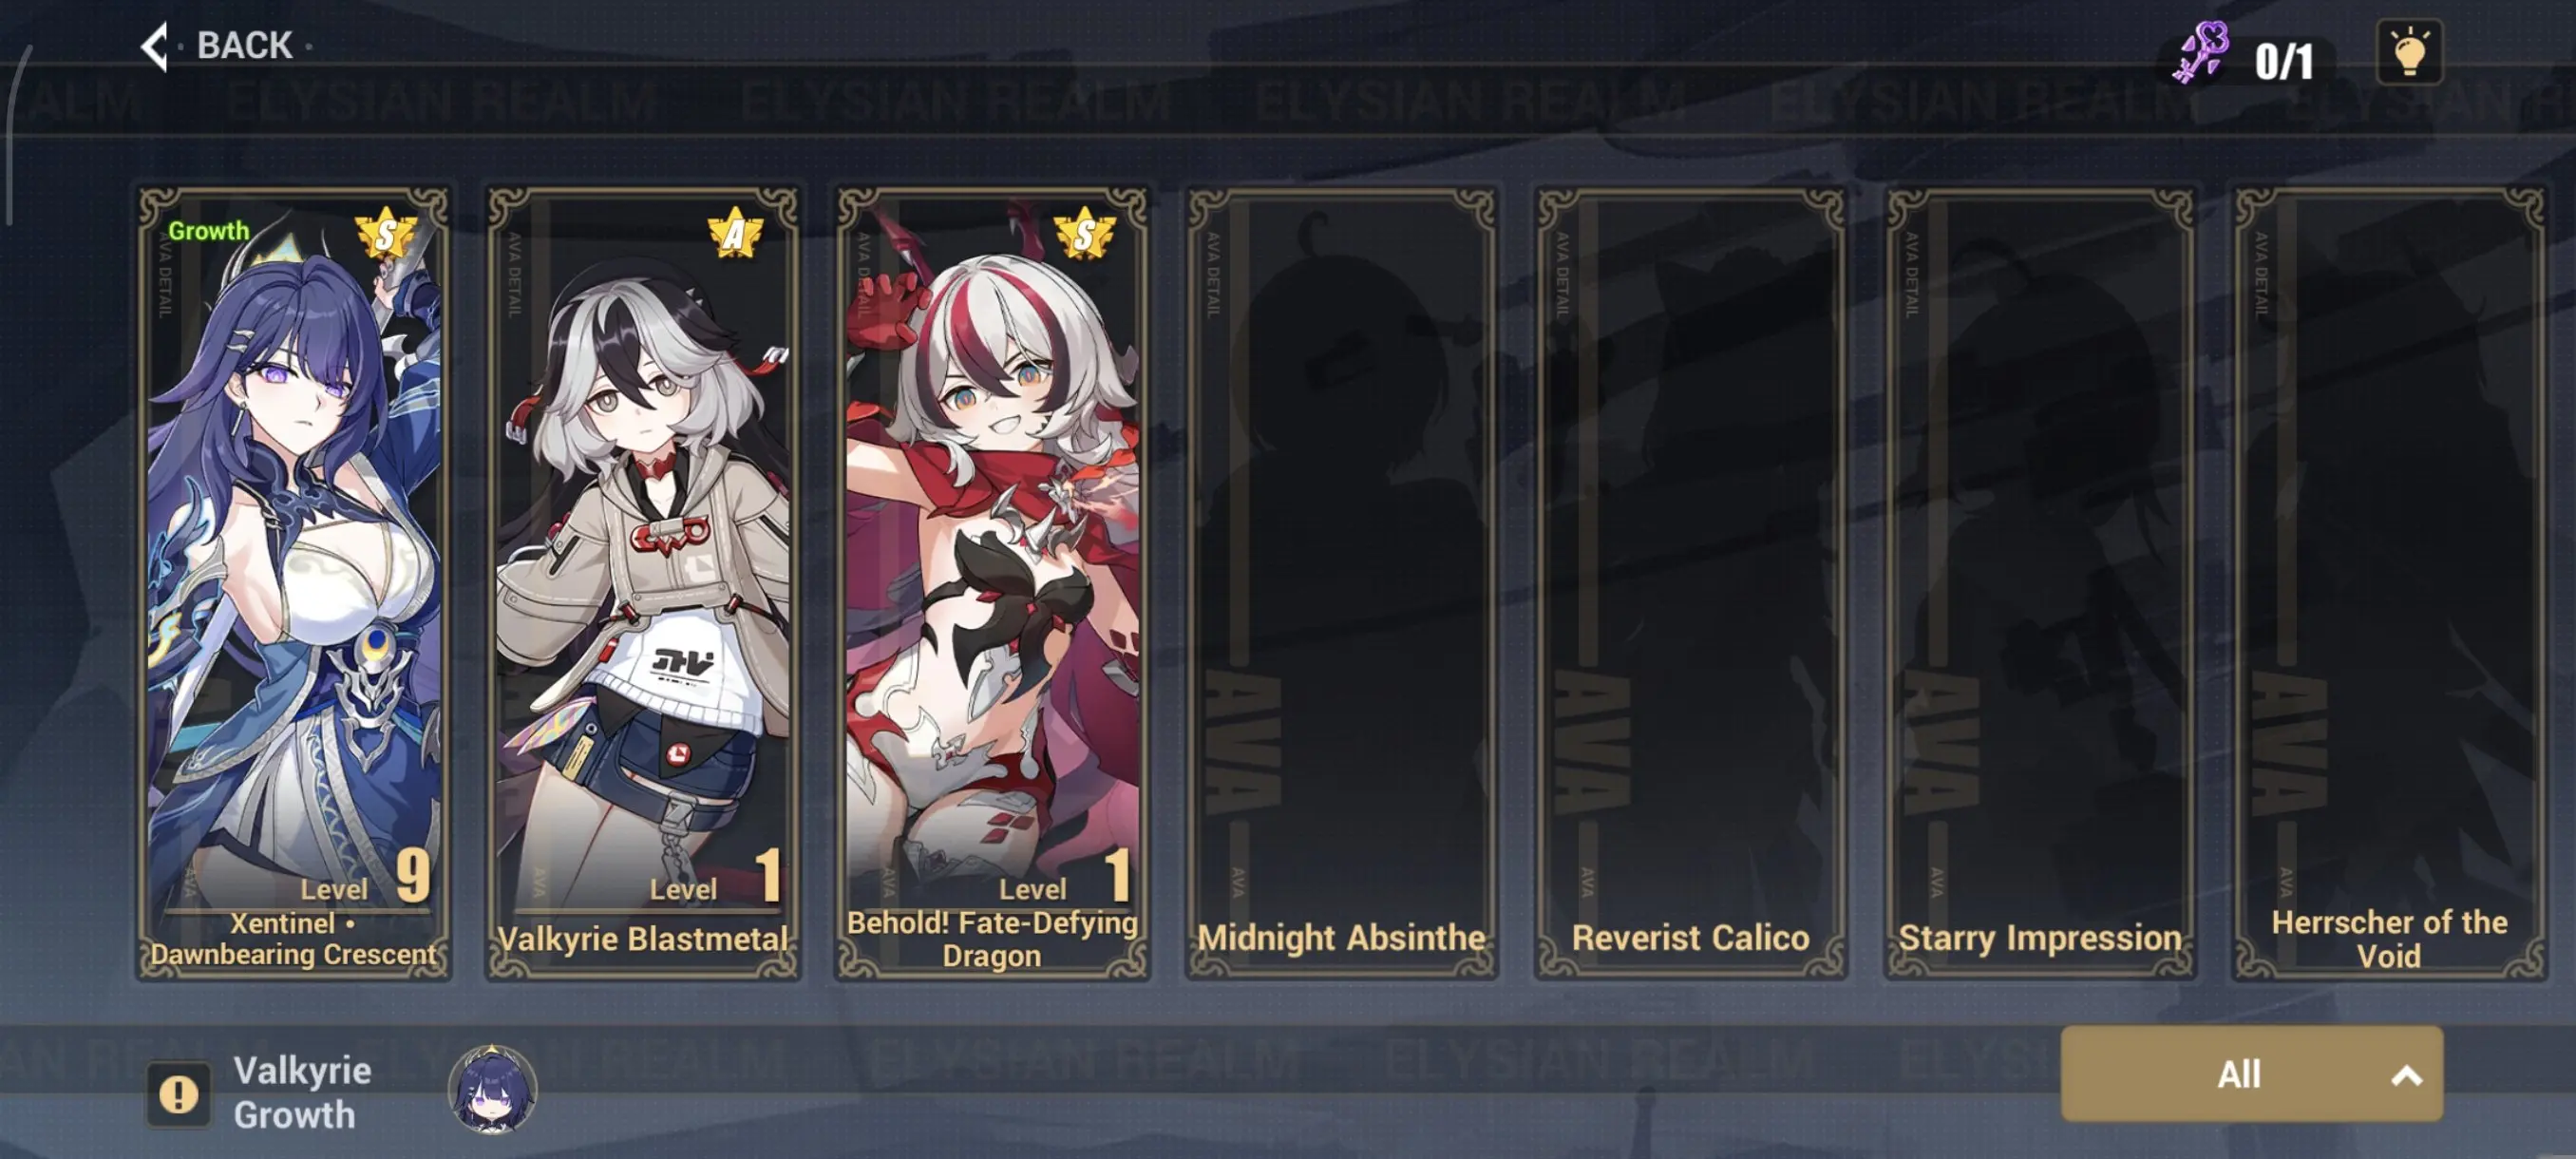
Task: Open the locked Reverist Calico card
Action: pyautogui.click(x=1690, y=583)
